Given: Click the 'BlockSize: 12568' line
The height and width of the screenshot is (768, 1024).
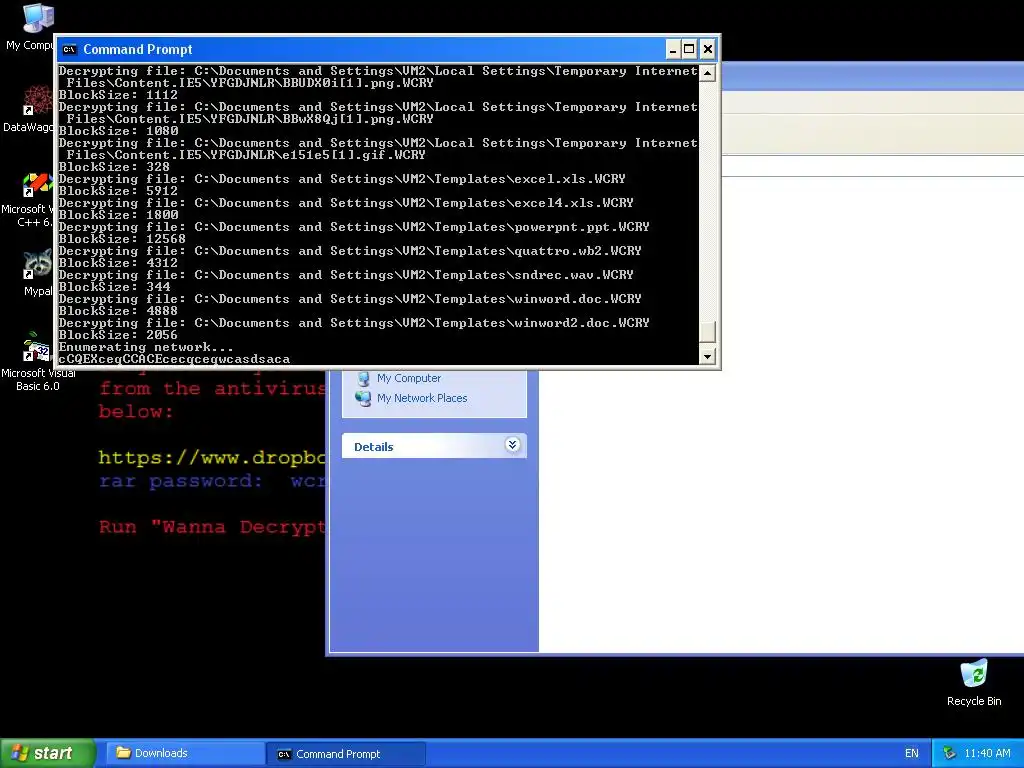Looking at the screenshot, I should point(122,239).
